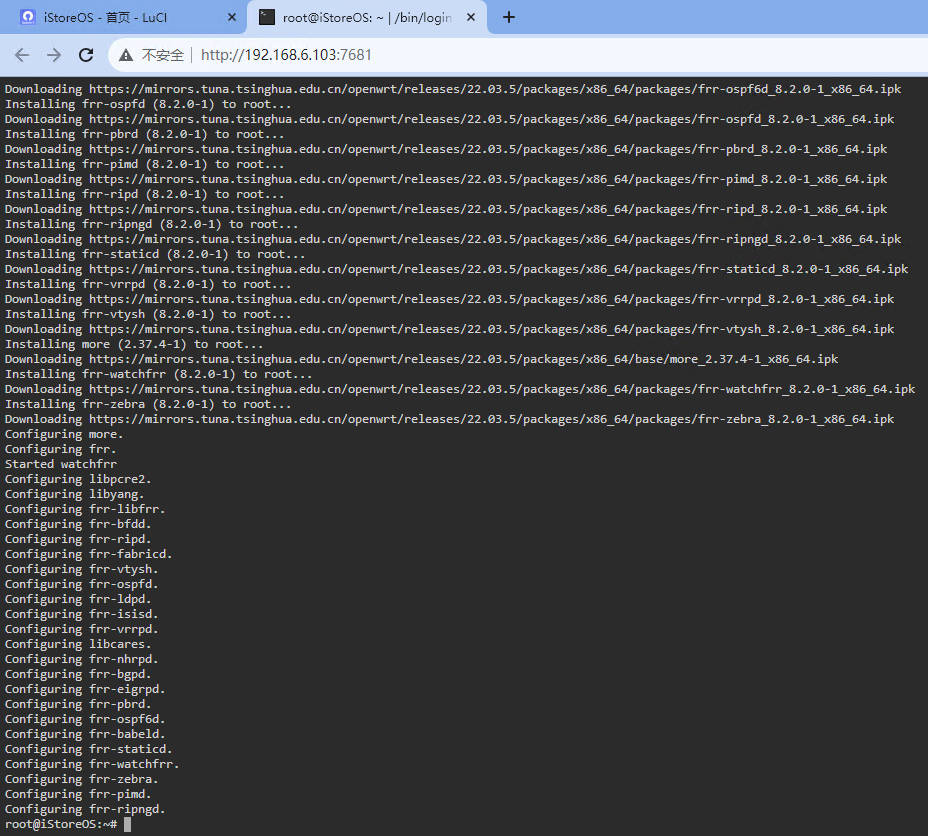Select the root@iStoreOS /bin/login tab

pos(367,18)
